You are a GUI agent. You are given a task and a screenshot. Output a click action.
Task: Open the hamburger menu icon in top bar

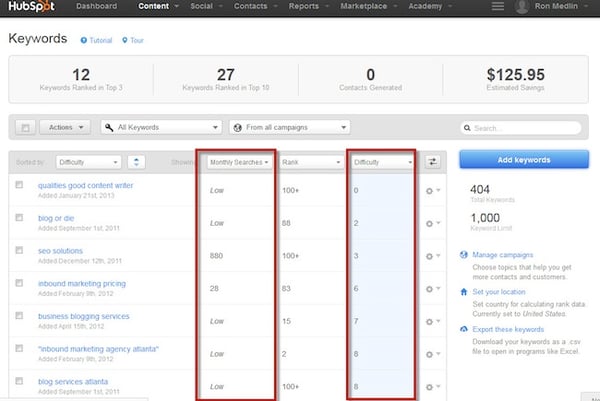click(x=498, y=7)
